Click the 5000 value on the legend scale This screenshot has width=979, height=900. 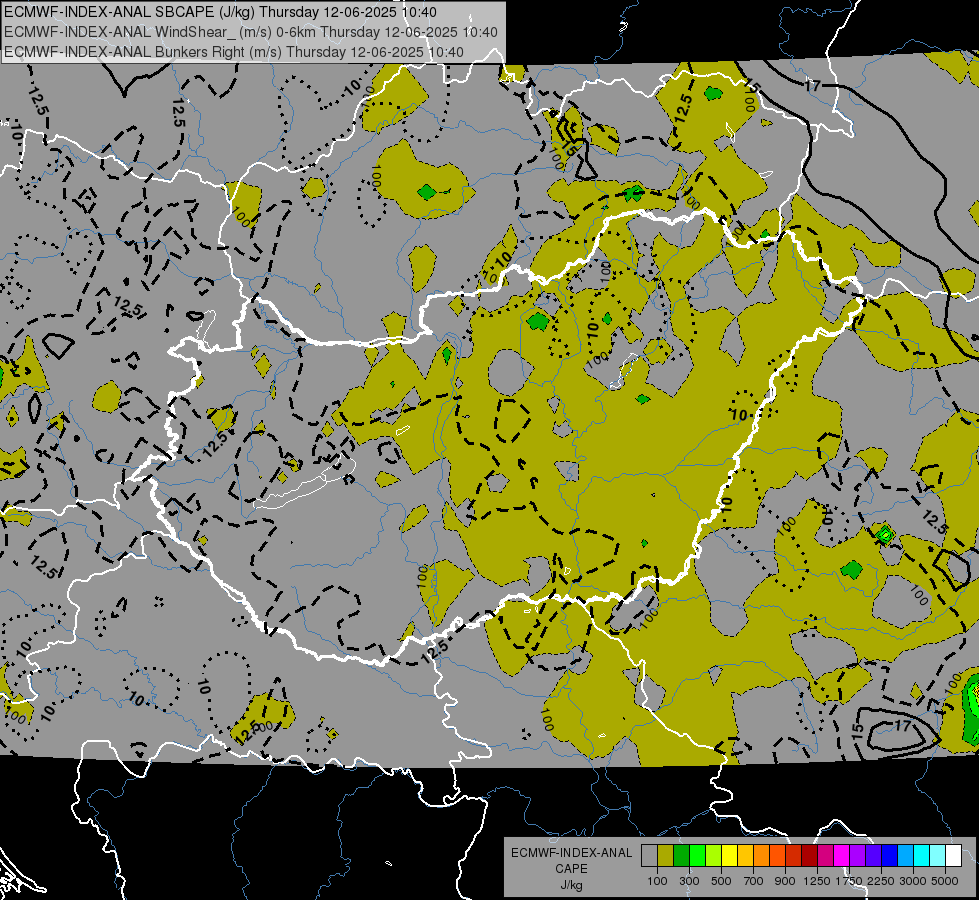(x=945, y=881)
